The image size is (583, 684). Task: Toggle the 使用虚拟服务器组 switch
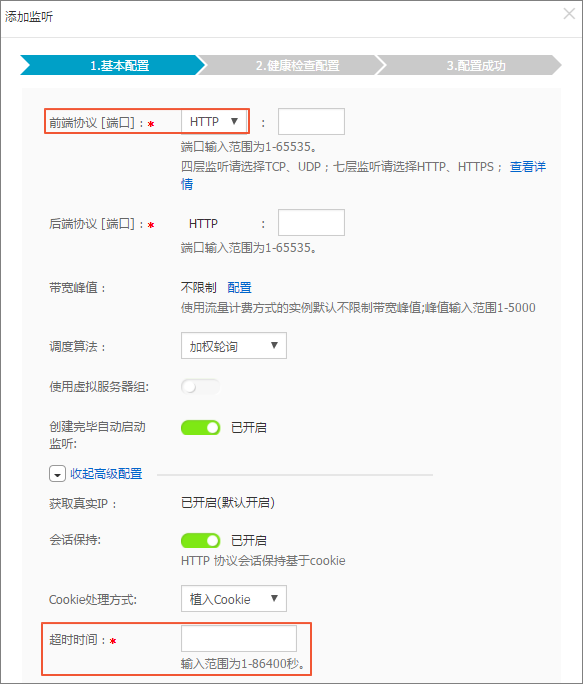201,386
